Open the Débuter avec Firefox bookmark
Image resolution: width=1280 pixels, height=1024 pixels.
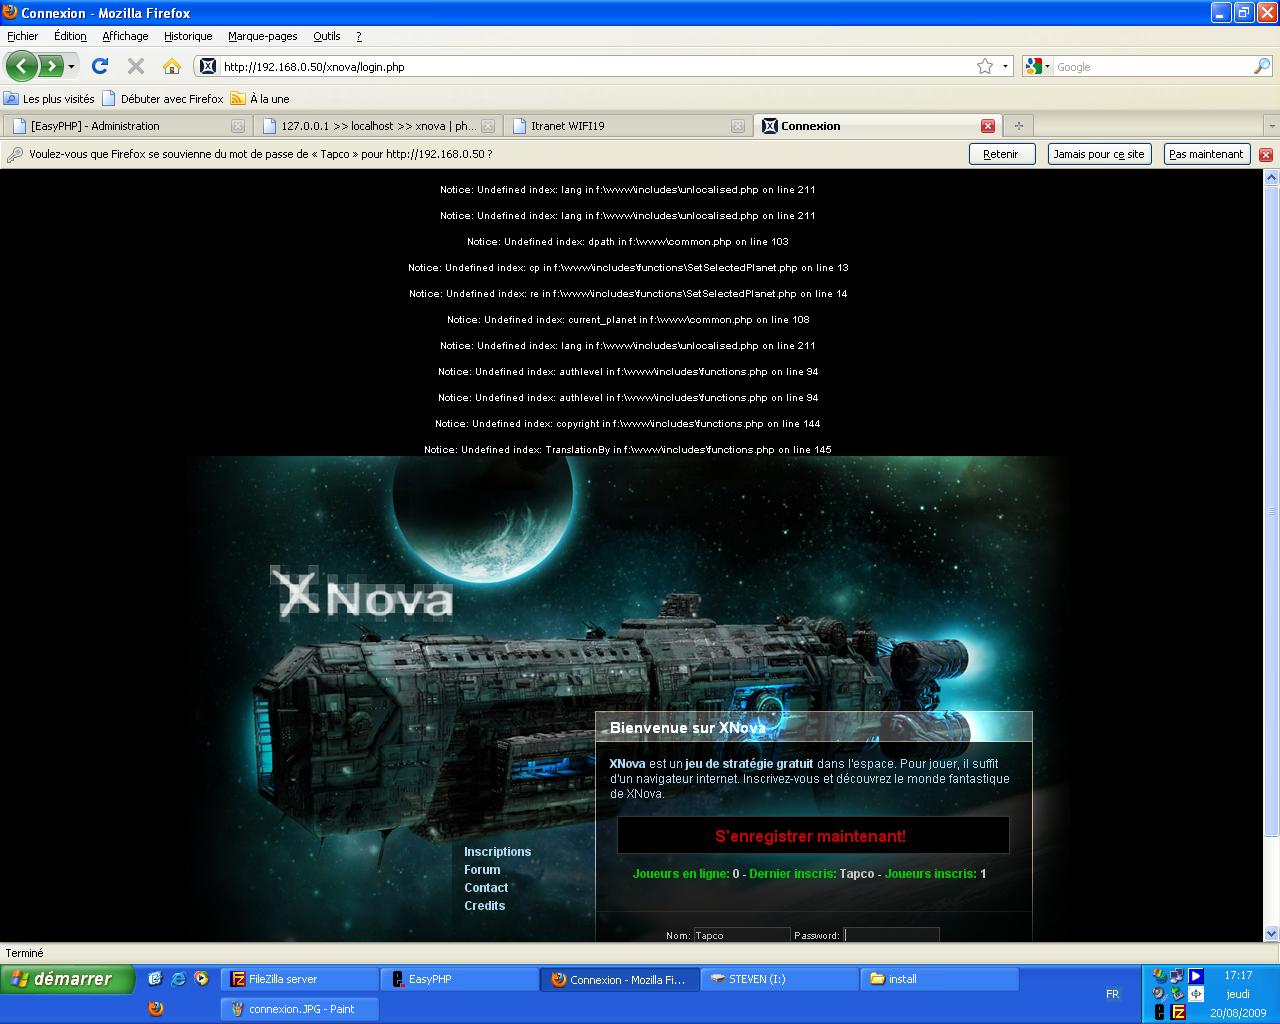(163, 99)
